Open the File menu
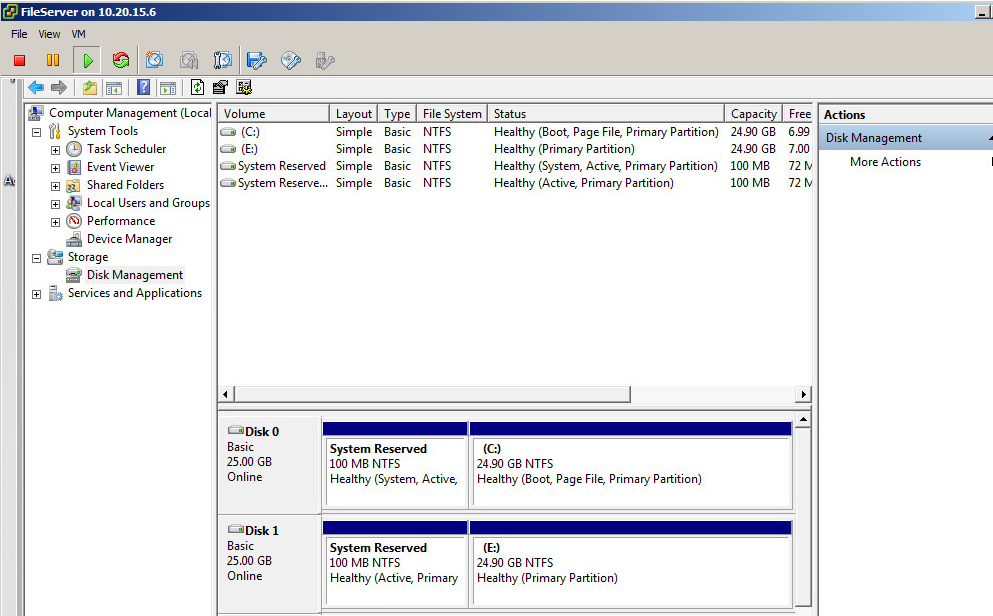The height and width of the screenshot is (616, 993). (19, 34)
